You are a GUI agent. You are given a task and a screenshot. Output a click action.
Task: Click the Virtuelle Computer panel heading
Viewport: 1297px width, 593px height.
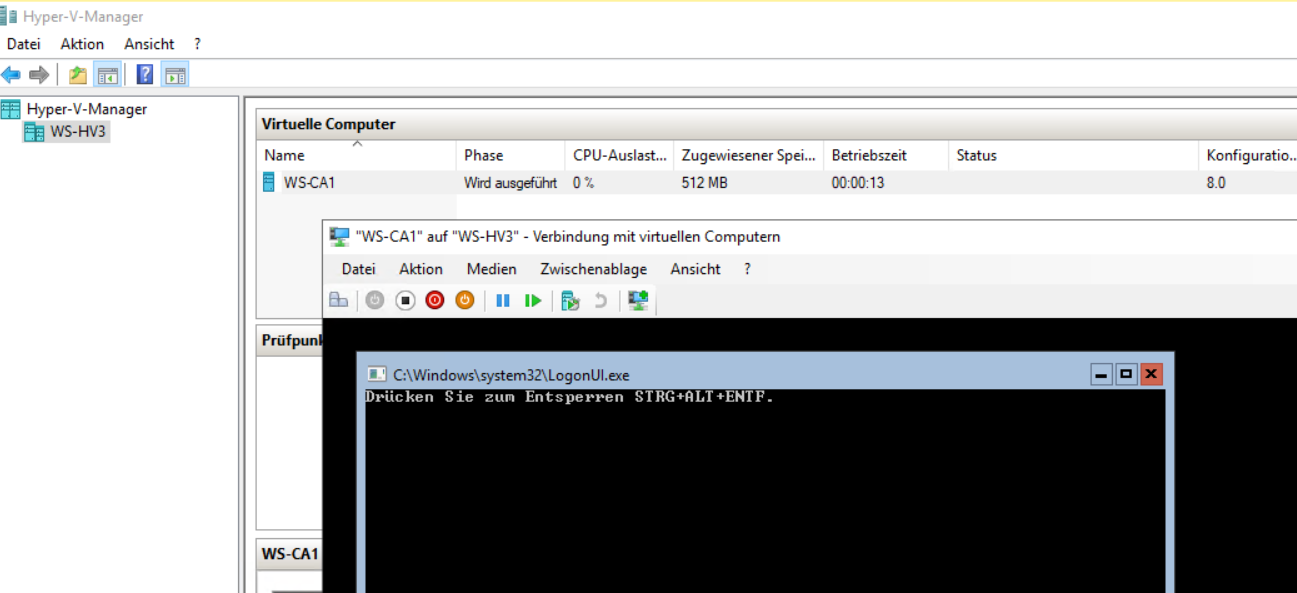point(328,124)
